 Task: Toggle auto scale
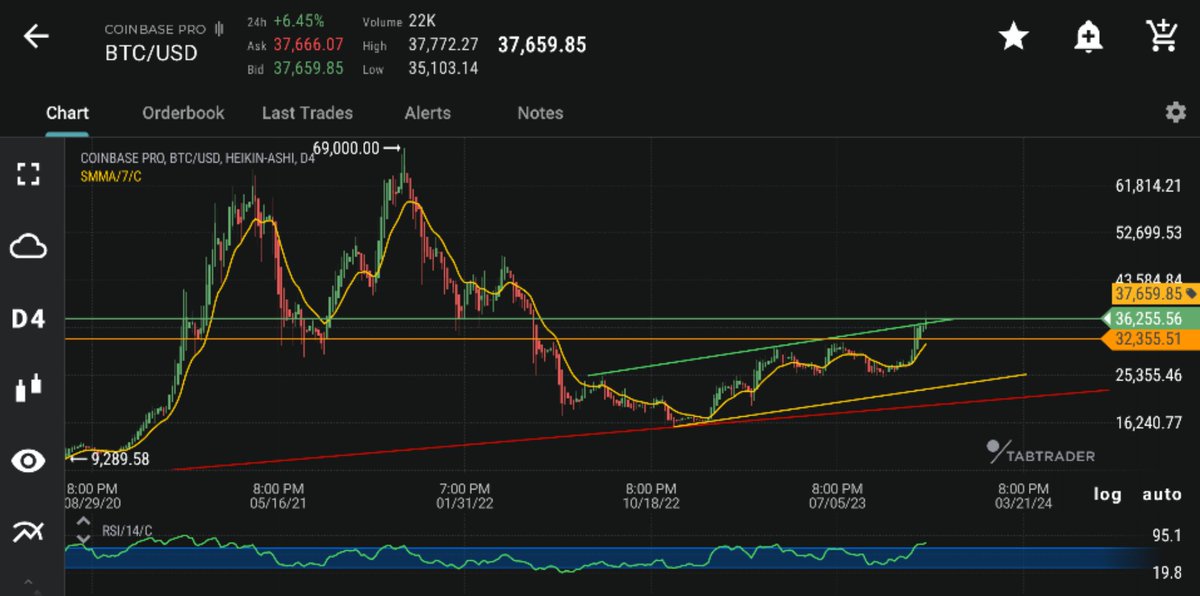click(x=1161, y=494)
